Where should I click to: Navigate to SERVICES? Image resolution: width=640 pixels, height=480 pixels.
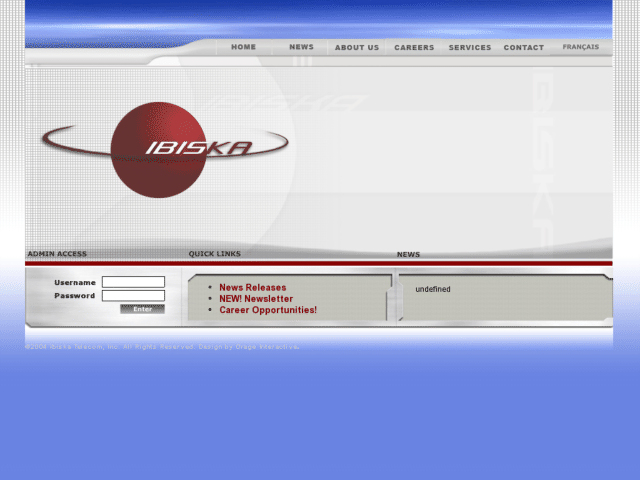coord(470,47)
